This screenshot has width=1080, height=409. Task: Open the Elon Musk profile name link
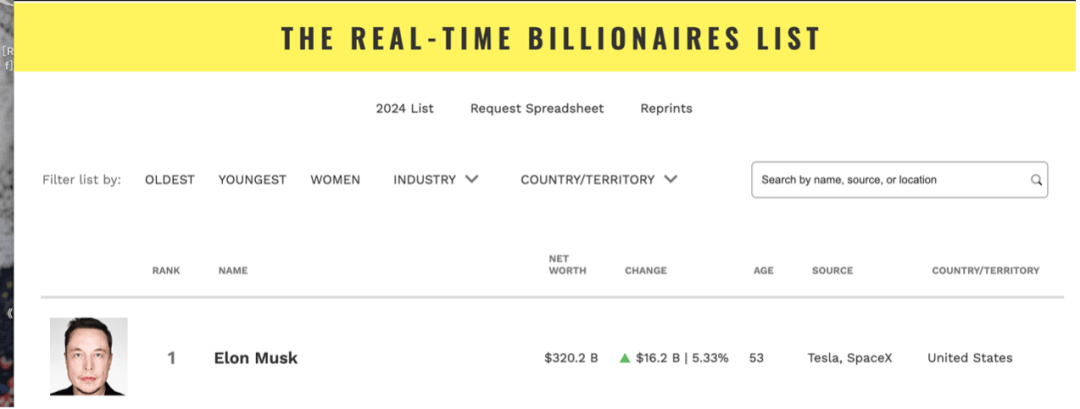256,358
